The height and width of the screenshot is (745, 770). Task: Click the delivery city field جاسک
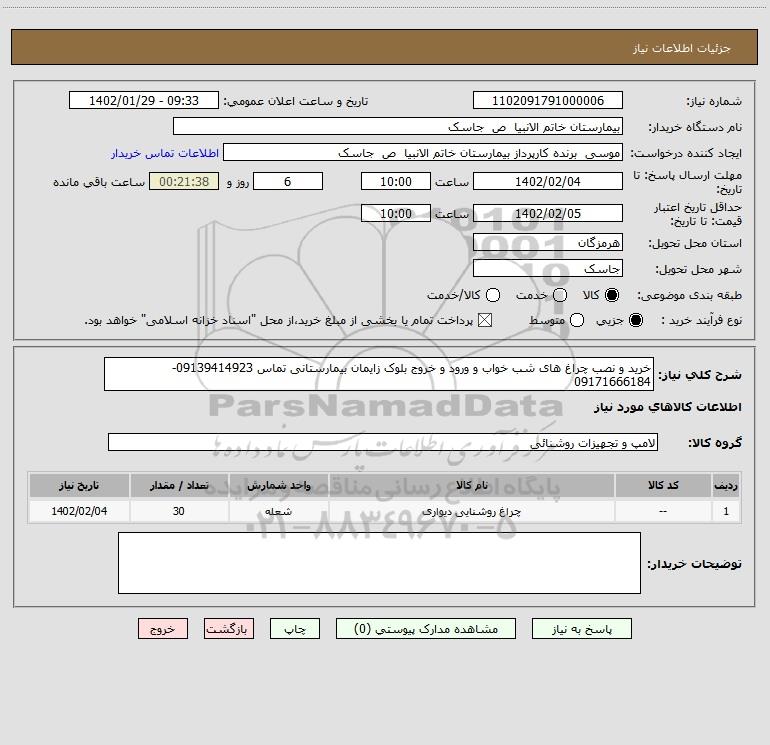point(548,268)
